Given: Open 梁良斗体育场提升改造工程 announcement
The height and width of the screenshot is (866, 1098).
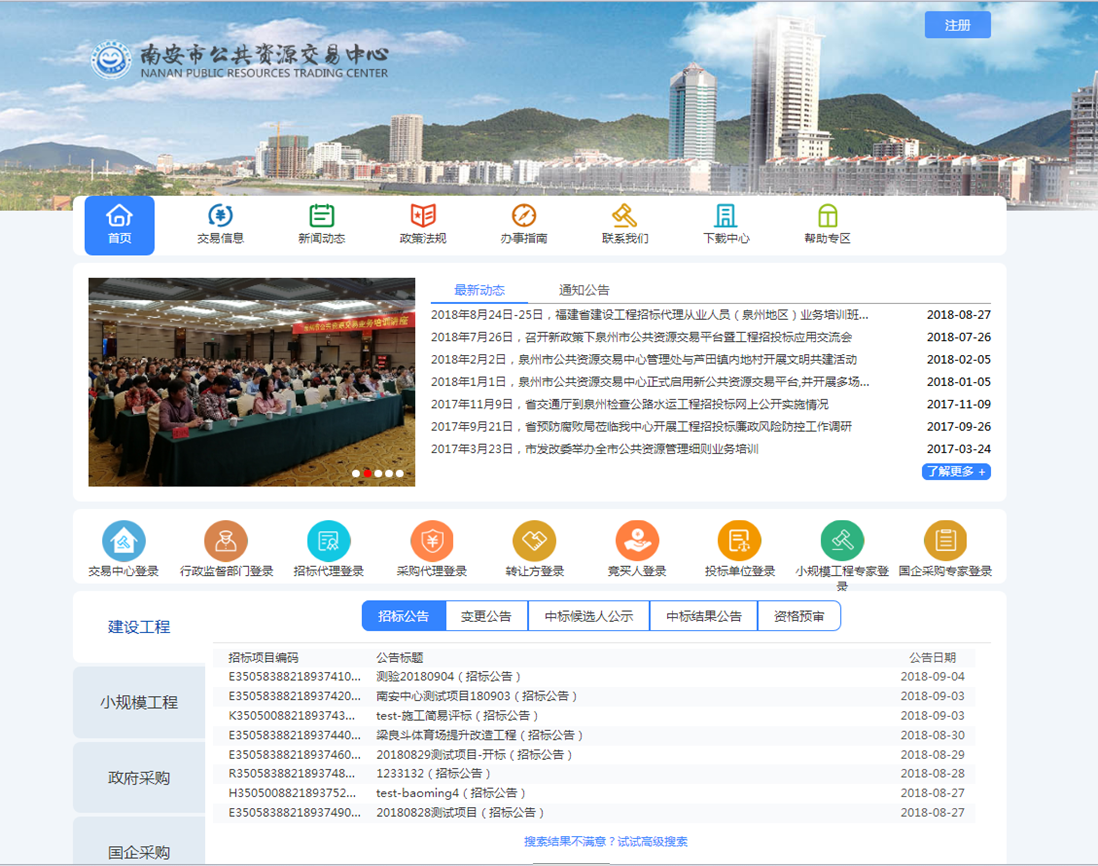Looking at the screenshot, I should pyautogui.click(x=480, y=735).
